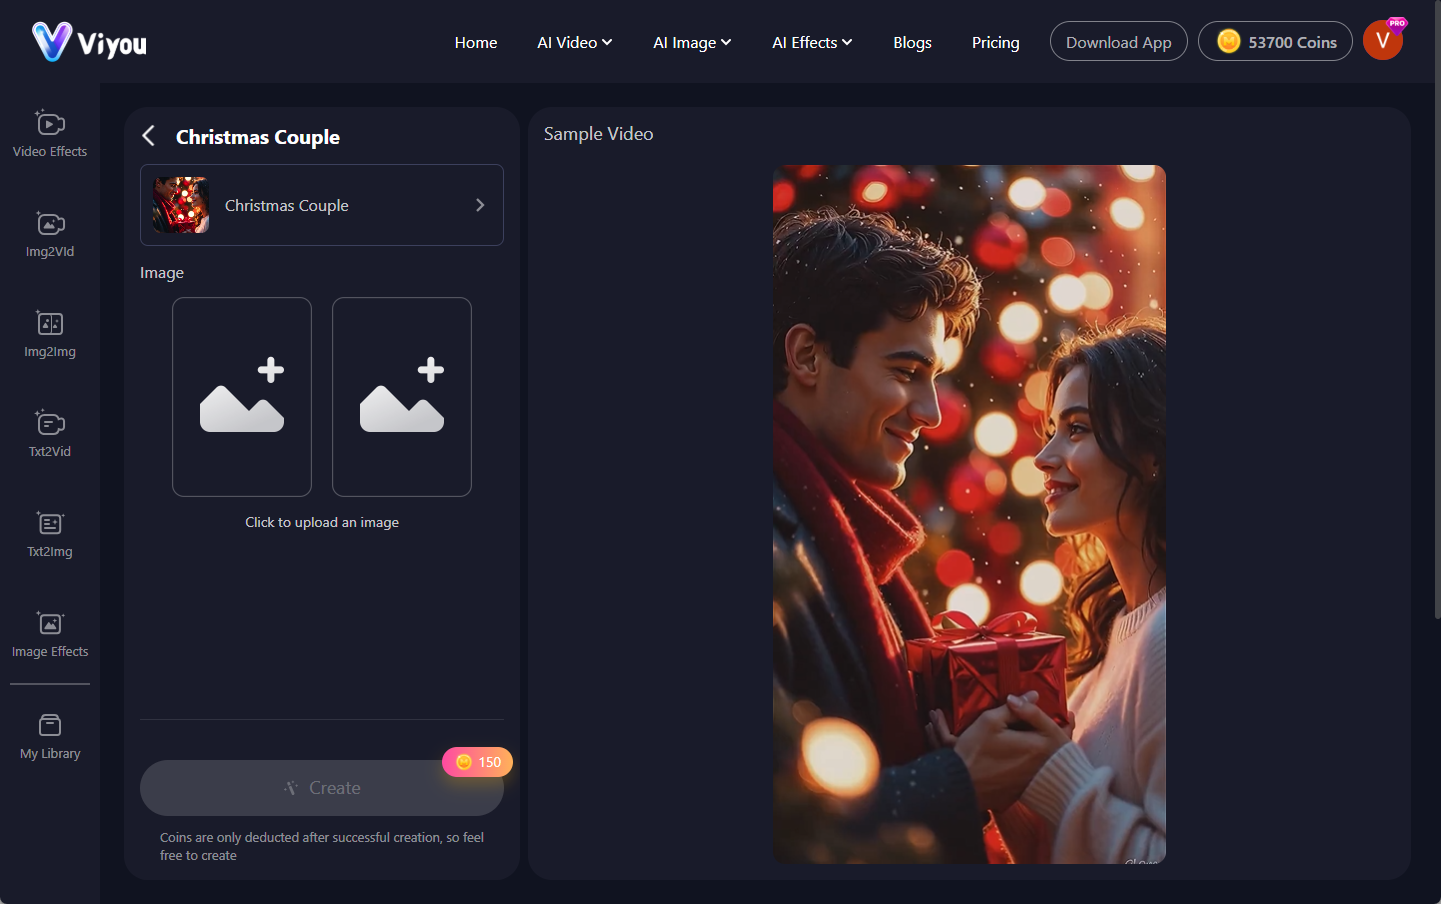Expand the AI Video dropdown menu
Viewport: 1441px width, 904px height.
pos(574,42)
